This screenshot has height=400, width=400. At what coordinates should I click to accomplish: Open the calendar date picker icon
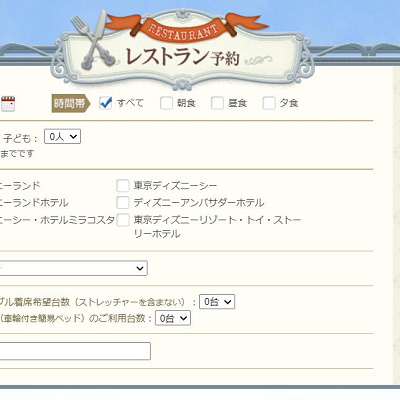pyautogui.click(x=8, y=103)
